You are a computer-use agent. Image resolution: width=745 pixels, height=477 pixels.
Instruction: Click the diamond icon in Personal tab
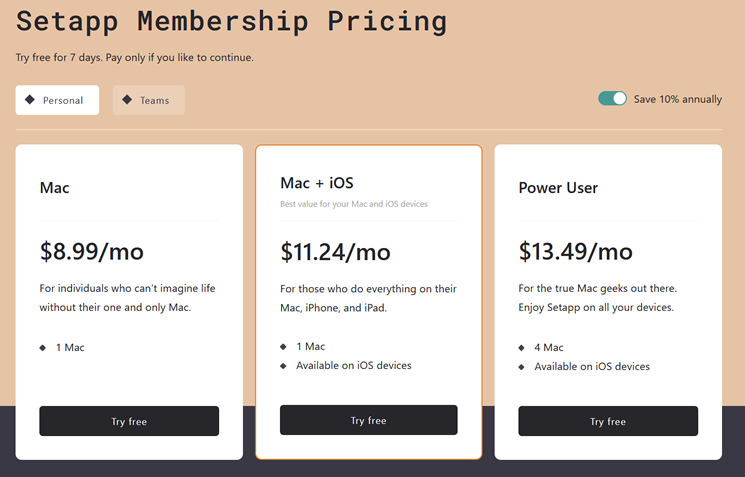click(30, 100)
